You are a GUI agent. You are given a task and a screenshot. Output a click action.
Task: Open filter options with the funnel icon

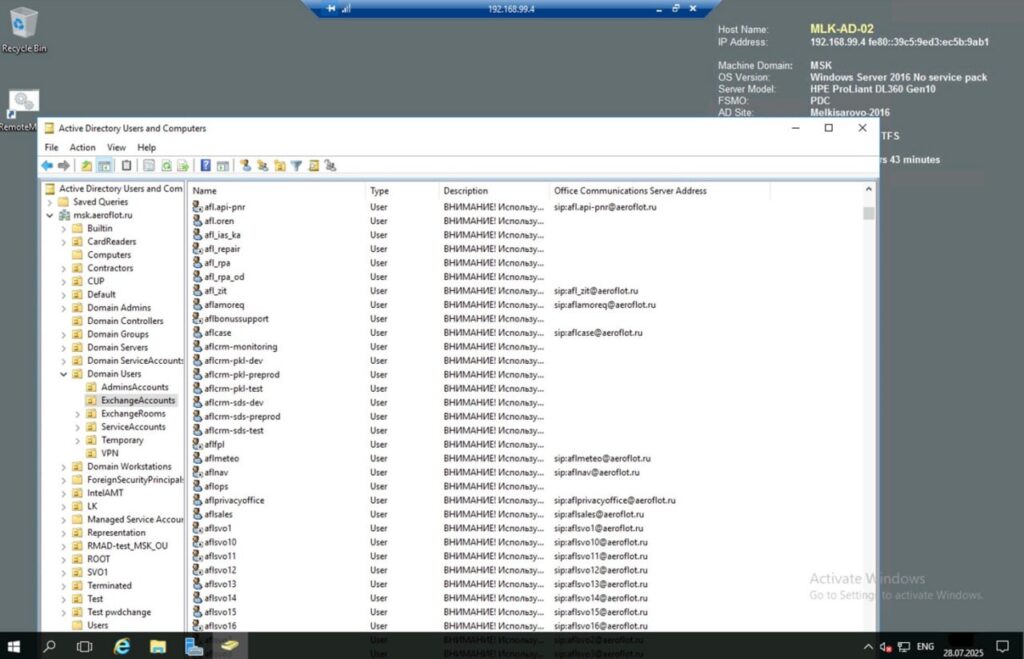[297, 165]
